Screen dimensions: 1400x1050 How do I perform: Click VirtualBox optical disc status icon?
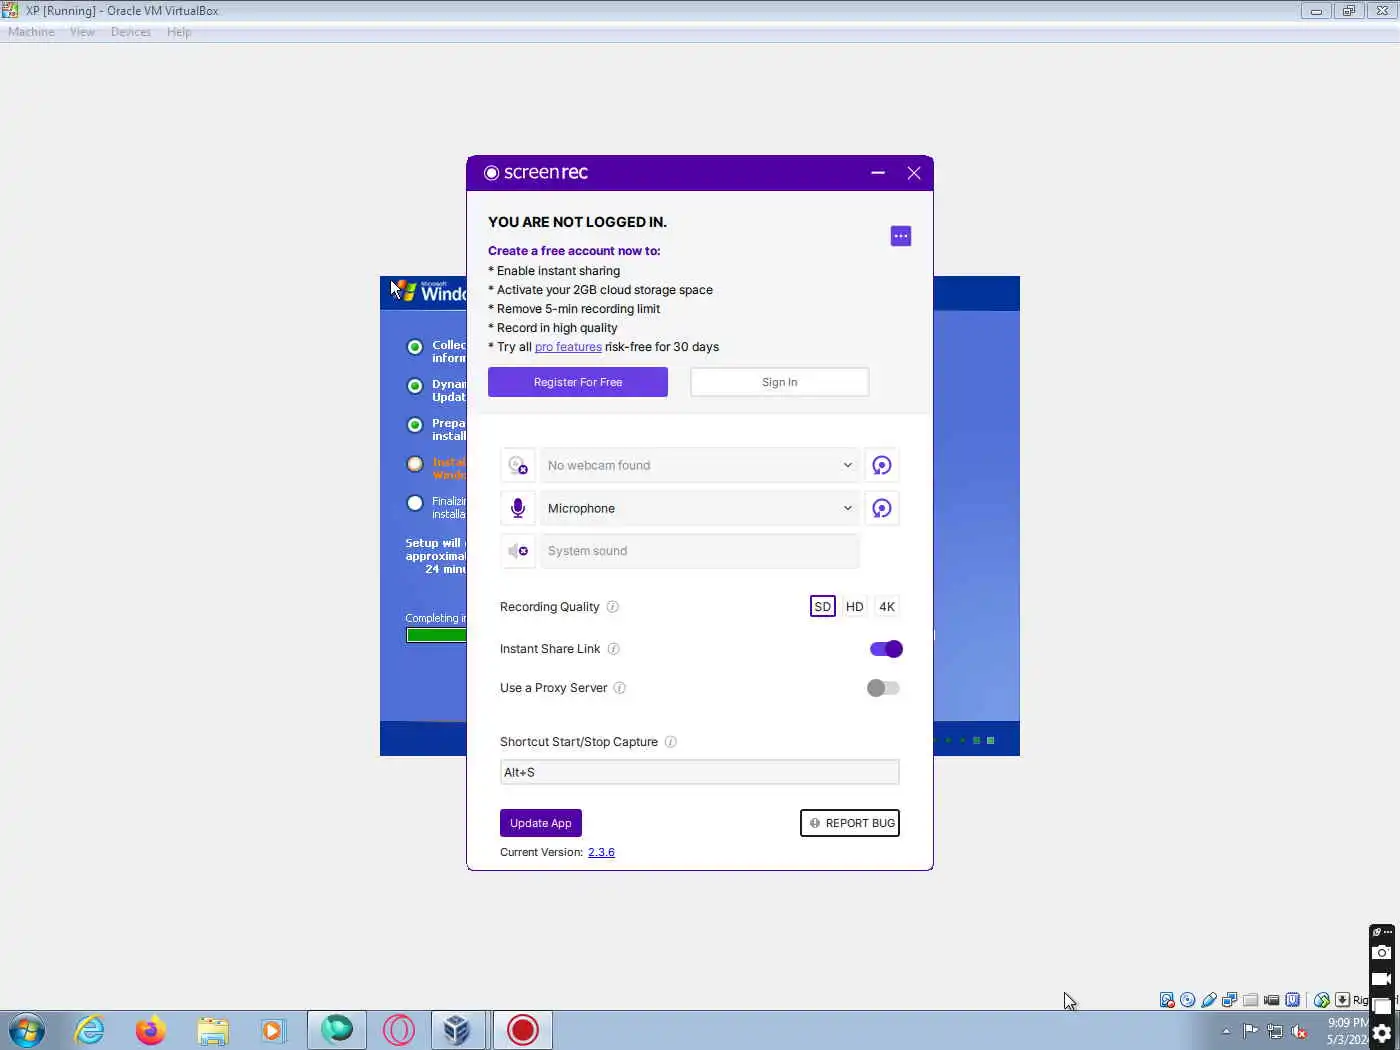1188,1000
